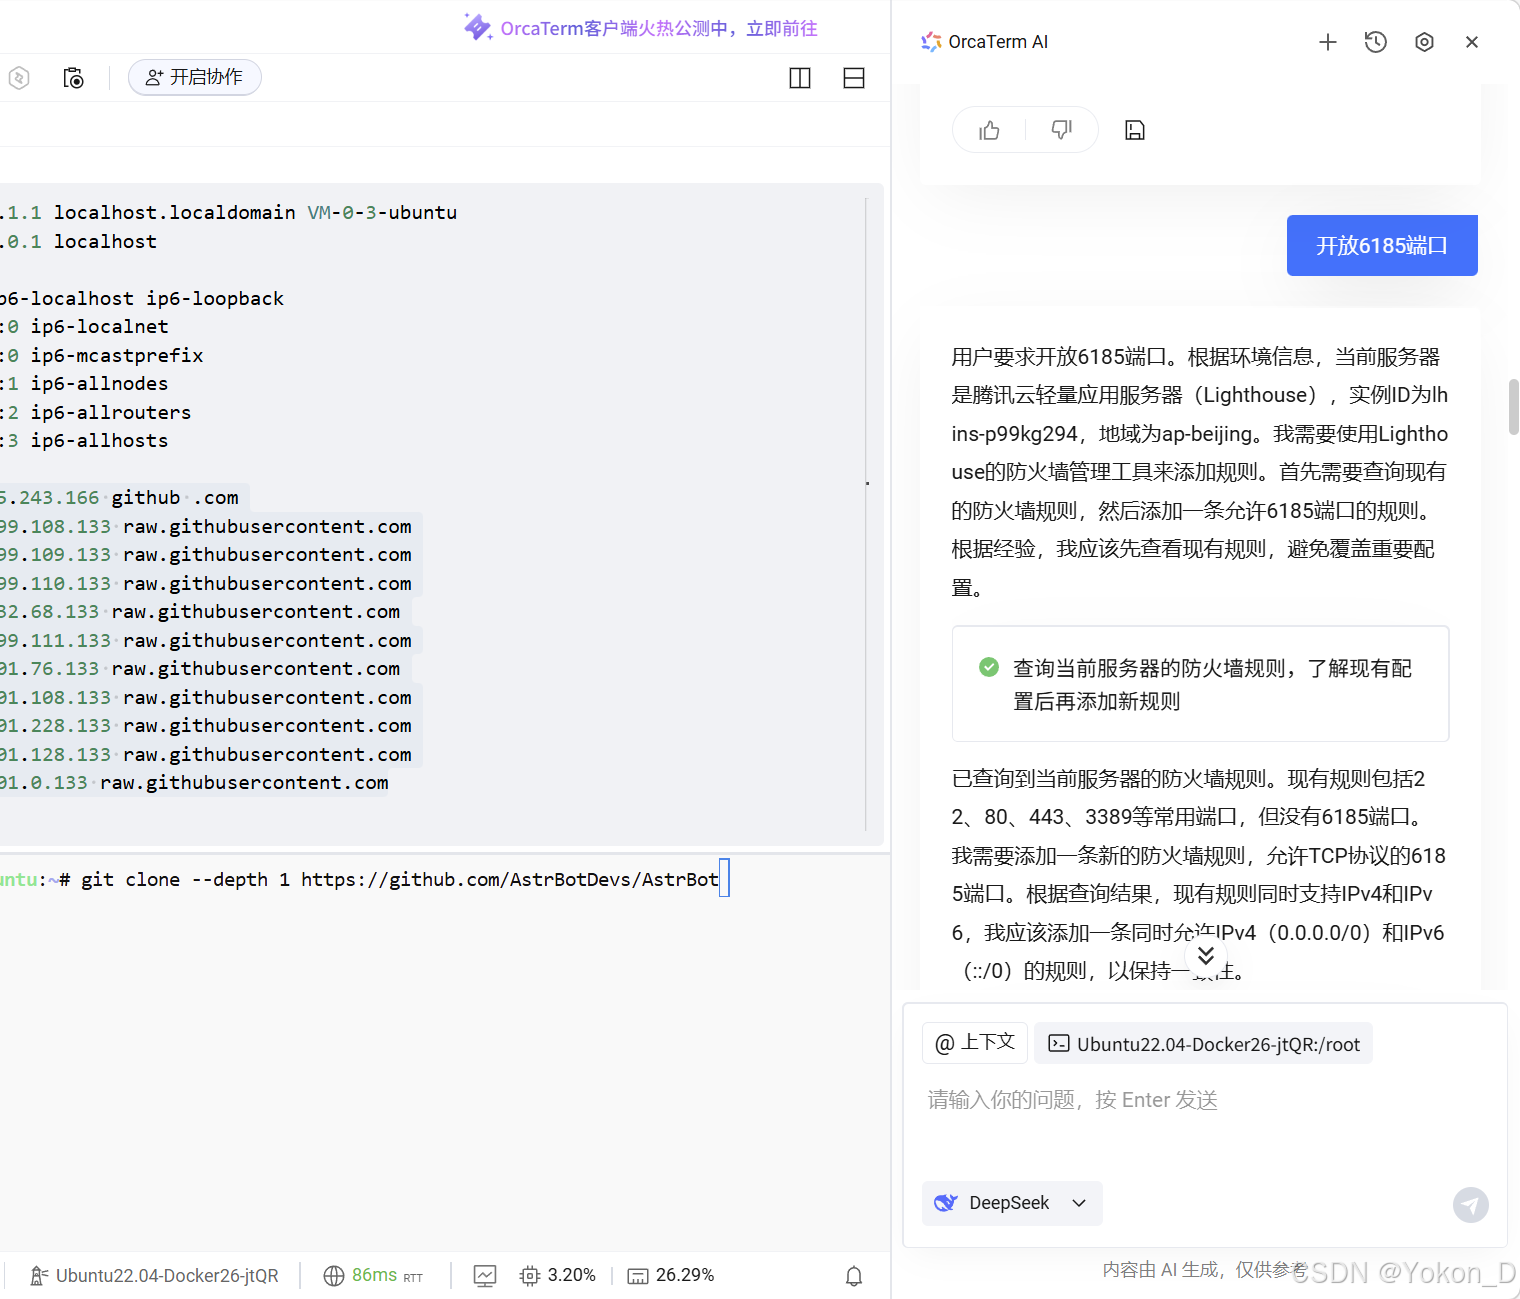Open notifications bell icon
This screenshot has width=1520, height=1299.
[x=854, y=1276]
